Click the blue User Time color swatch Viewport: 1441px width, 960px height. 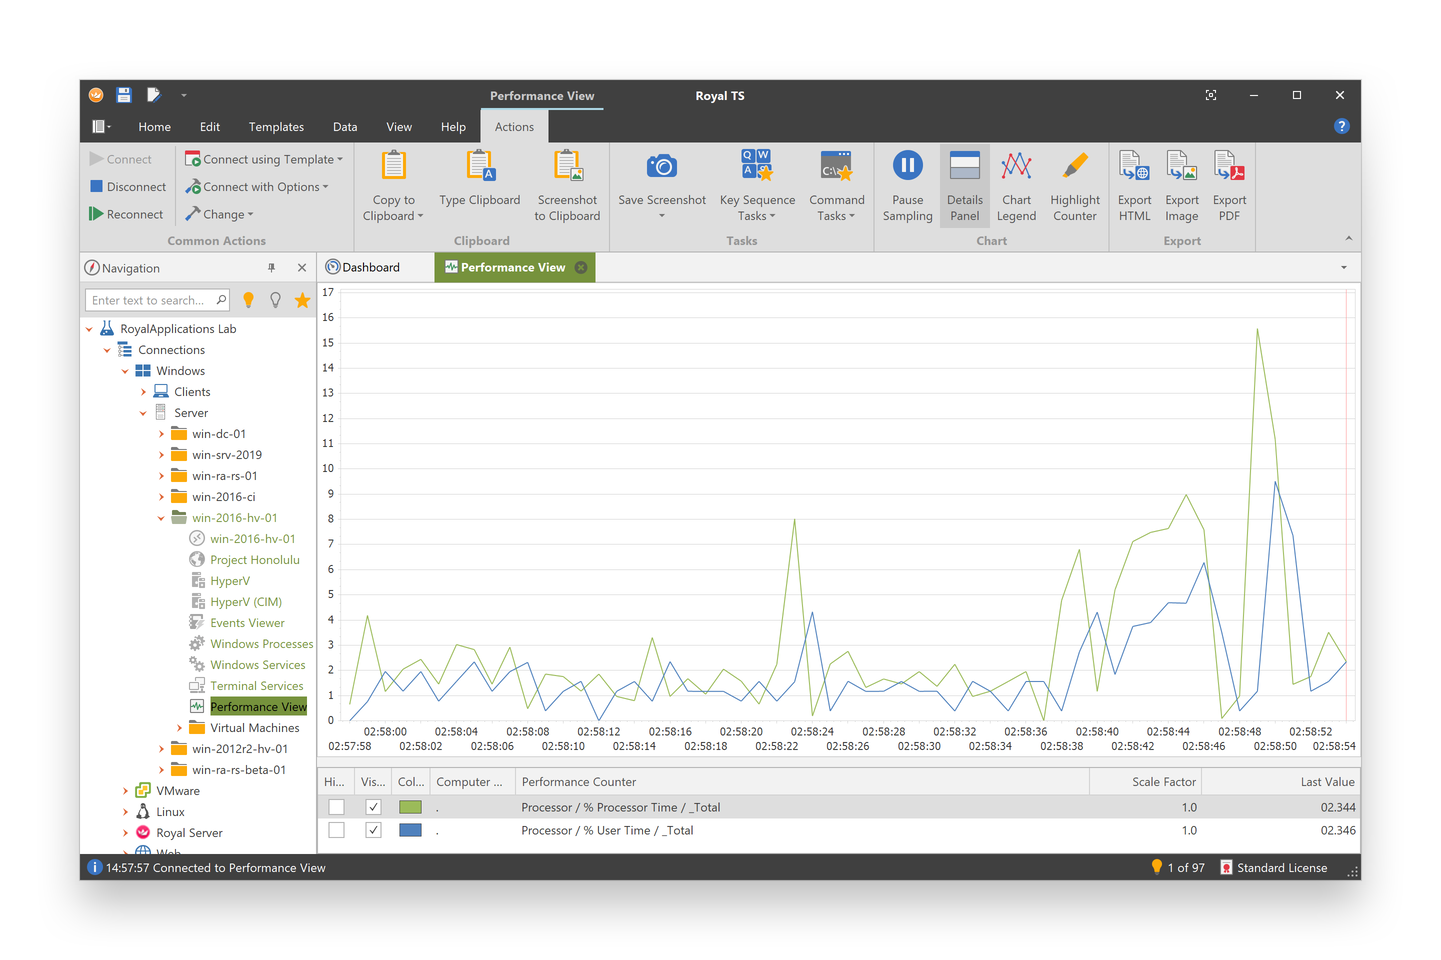point(410,830)
